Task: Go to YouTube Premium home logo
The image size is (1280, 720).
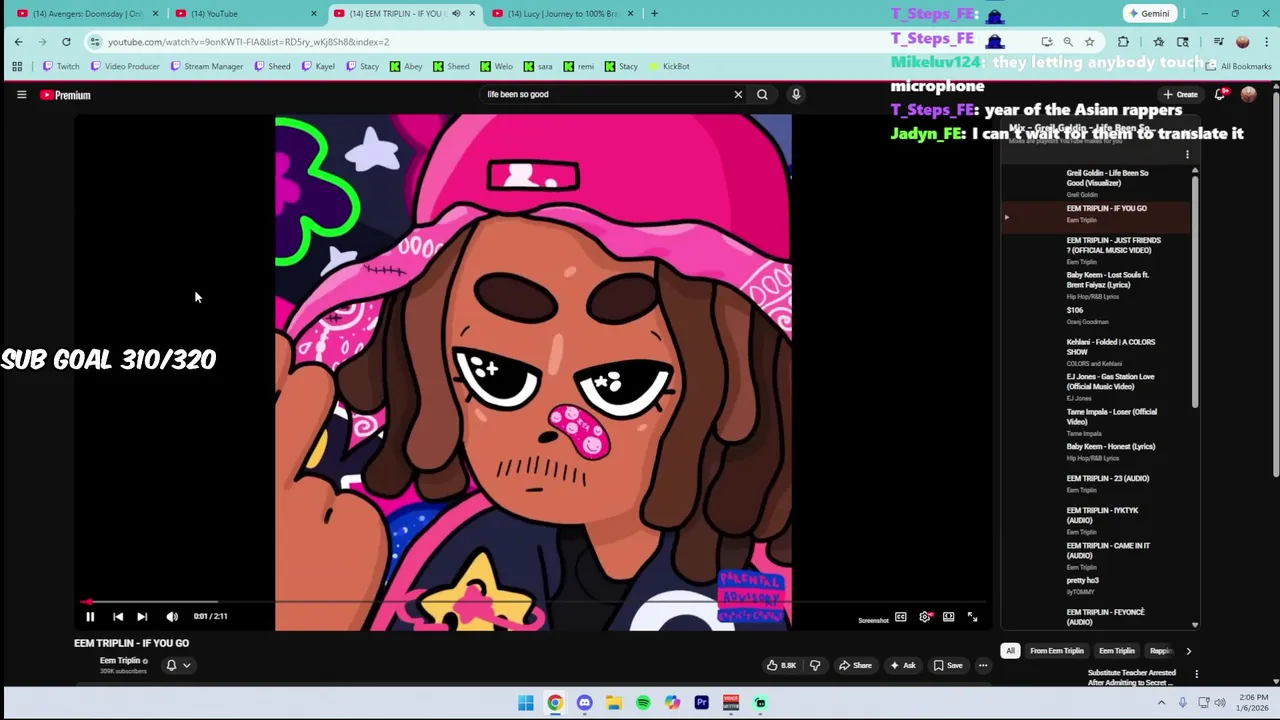Action: pos(65,95)
